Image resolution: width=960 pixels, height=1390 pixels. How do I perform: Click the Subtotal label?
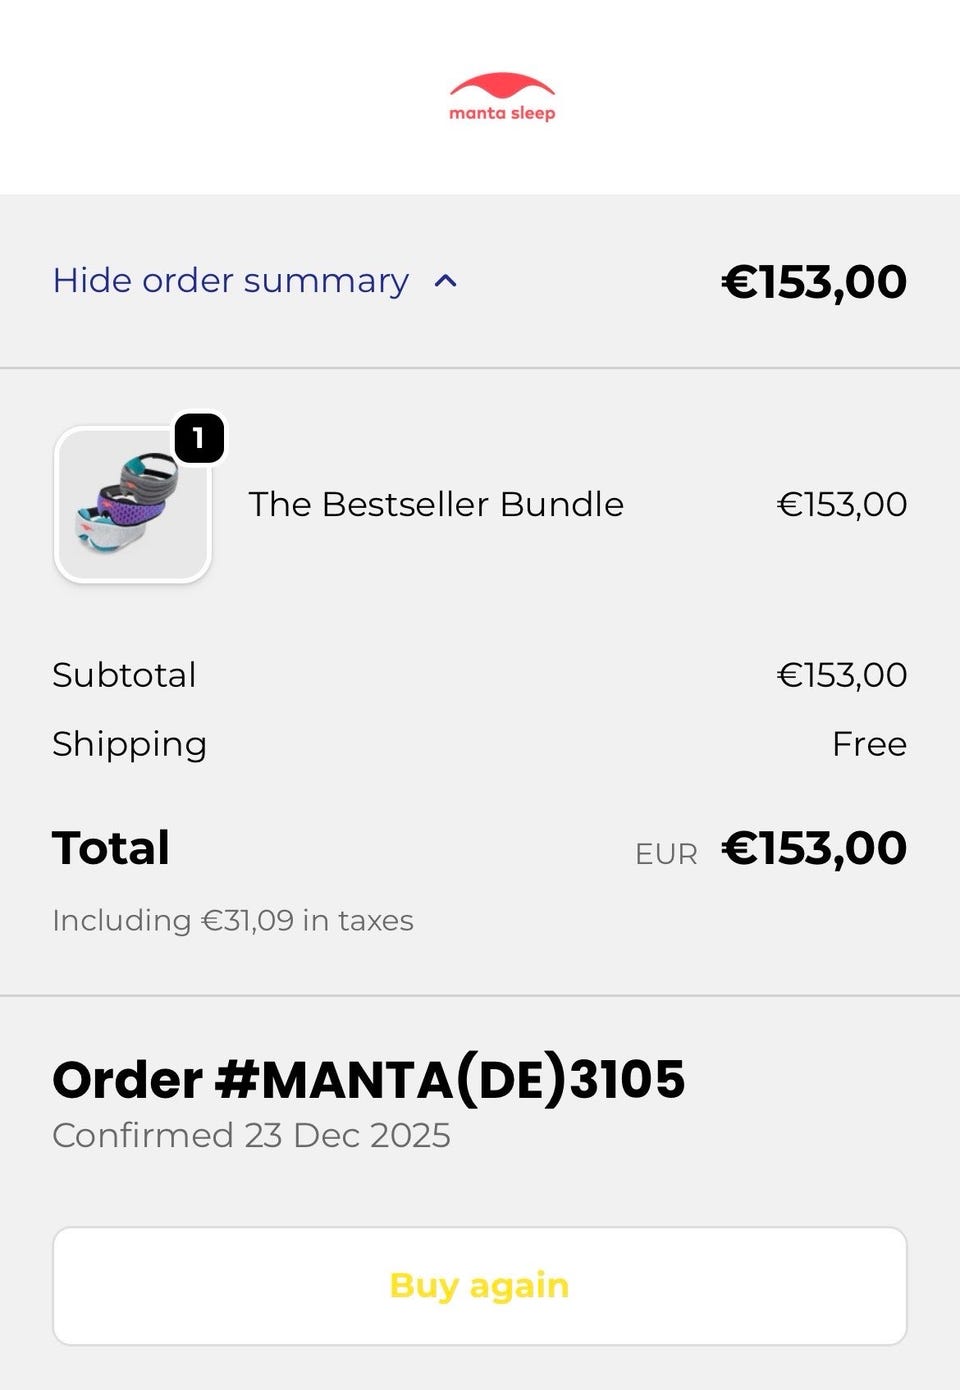pyautogui.click(x=124, y=675)
